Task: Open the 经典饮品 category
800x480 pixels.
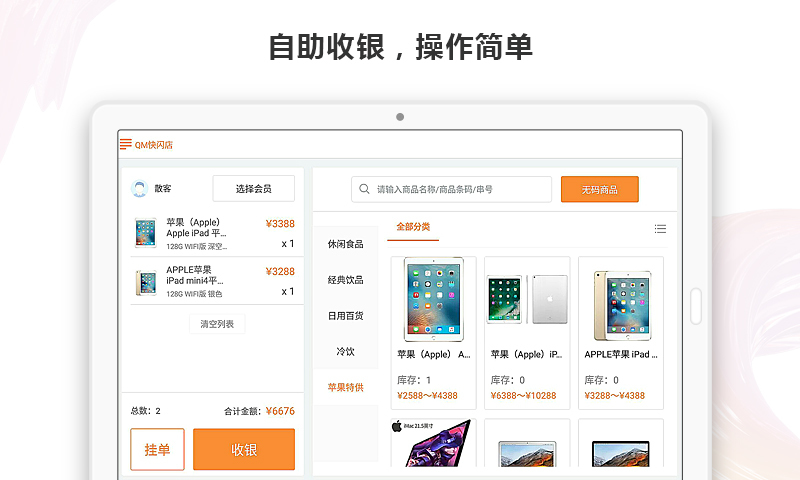Action: tap(345, 280)
